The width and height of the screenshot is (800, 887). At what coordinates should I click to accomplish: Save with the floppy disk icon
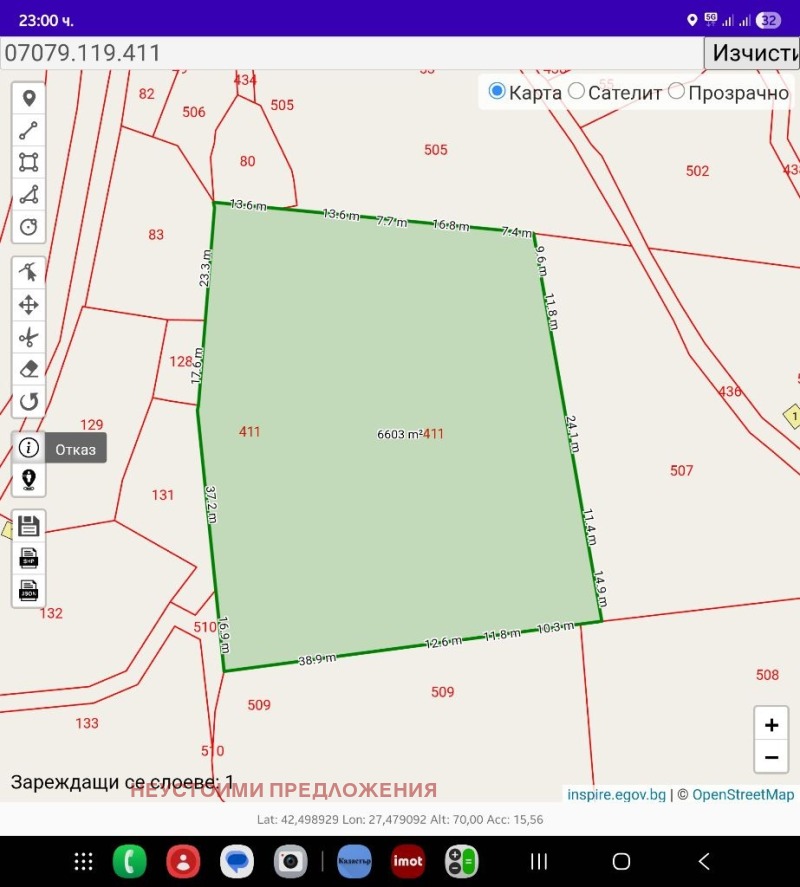(28, 526)
